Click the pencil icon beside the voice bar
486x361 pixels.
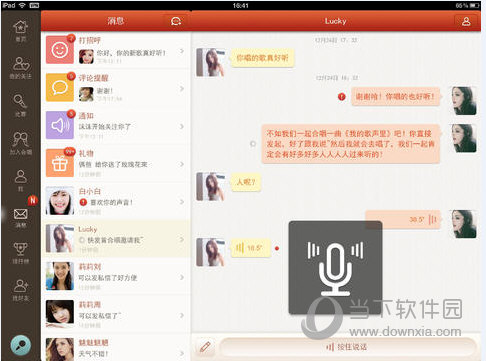click(205, 347)
